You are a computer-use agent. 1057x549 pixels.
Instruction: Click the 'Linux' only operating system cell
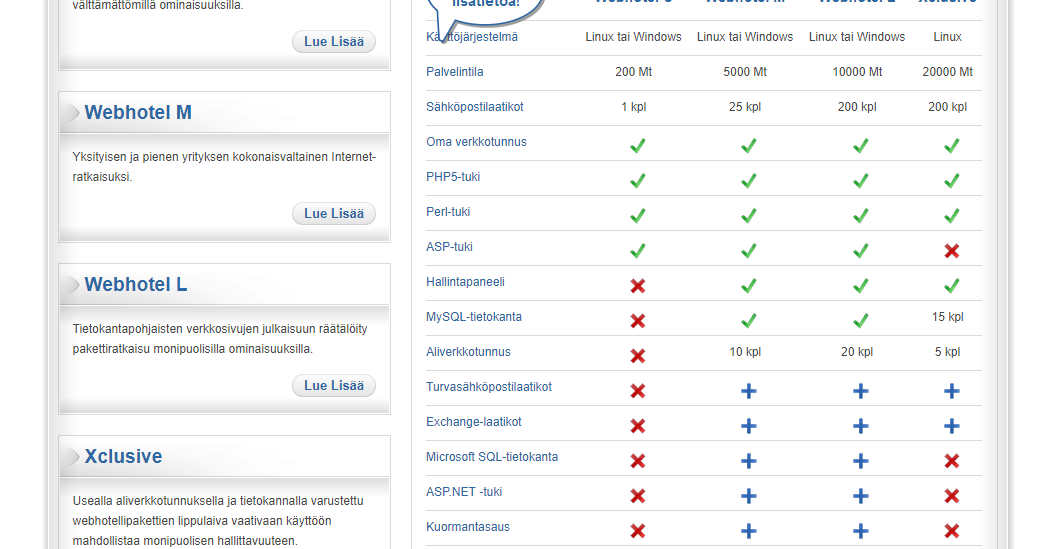pos(947,37)
